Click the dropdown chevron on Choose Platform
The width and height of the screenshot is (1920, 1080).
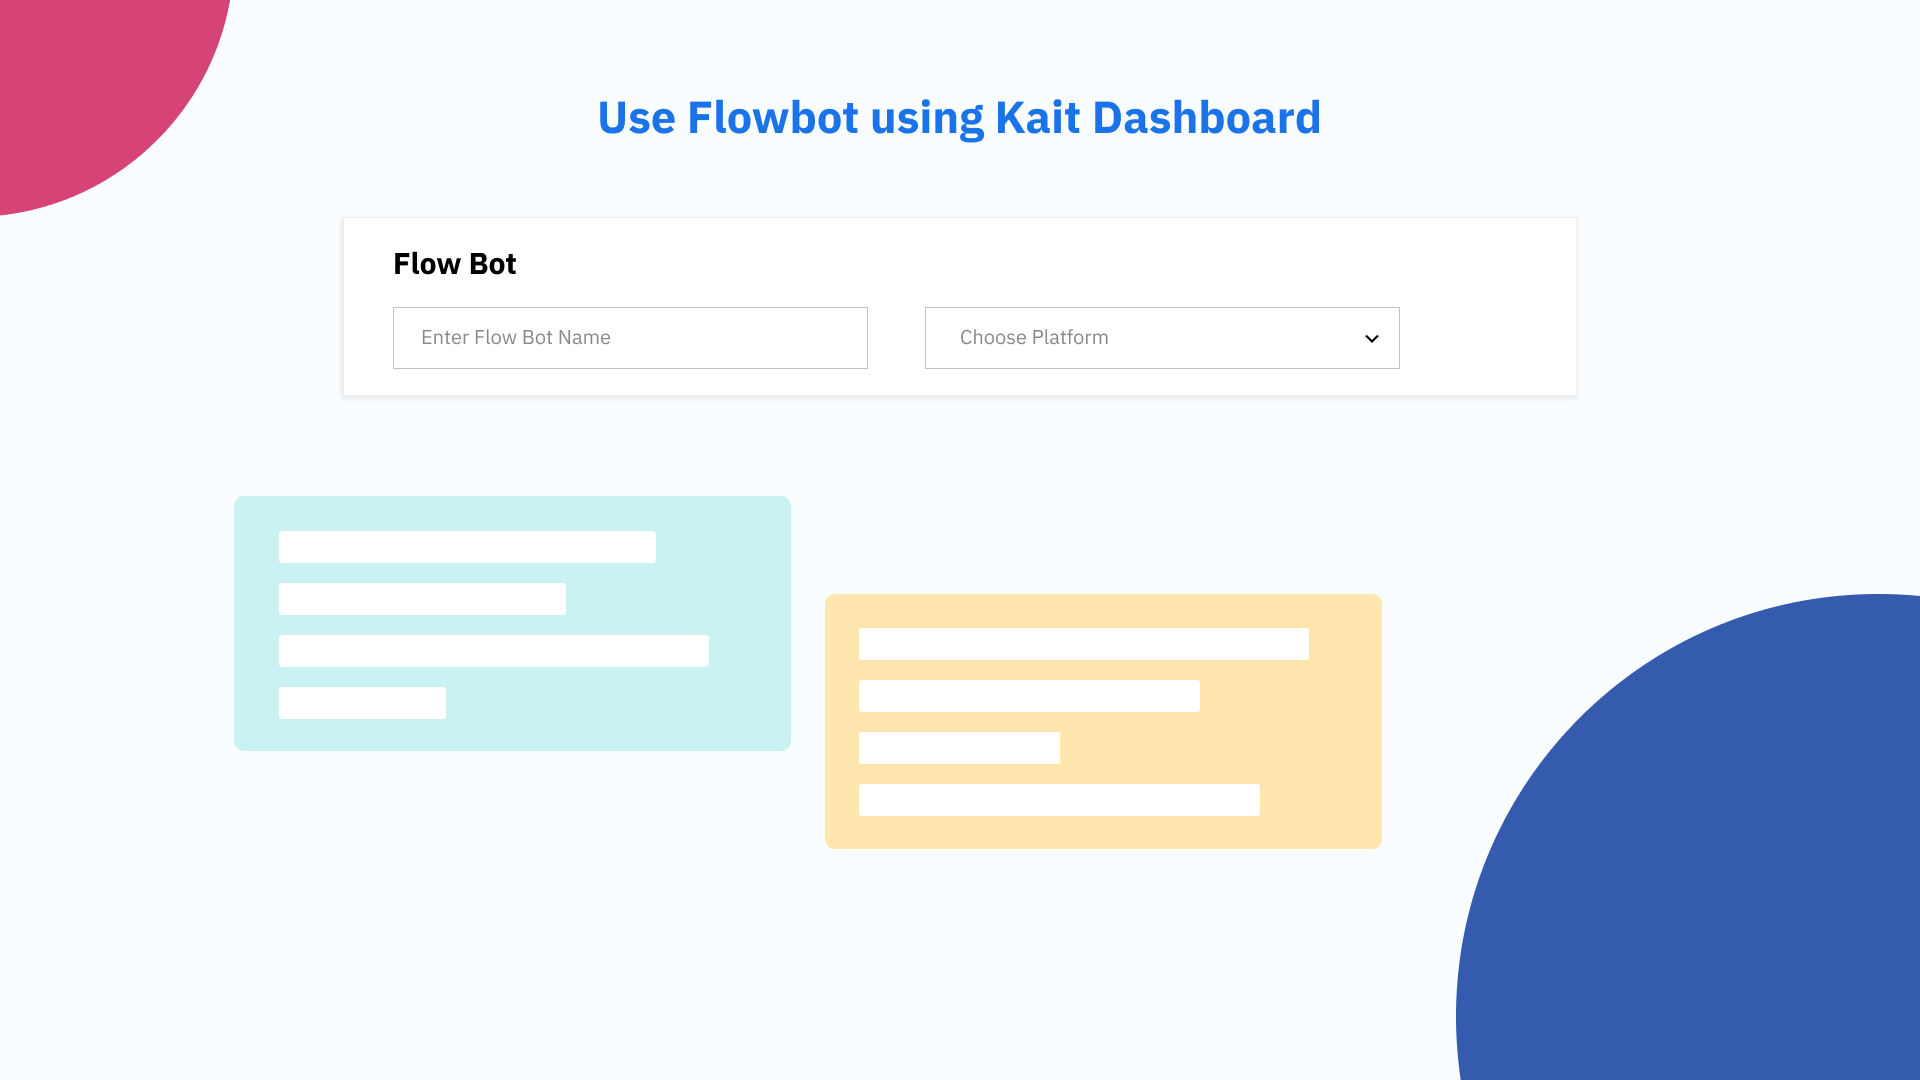point(1371,338)
